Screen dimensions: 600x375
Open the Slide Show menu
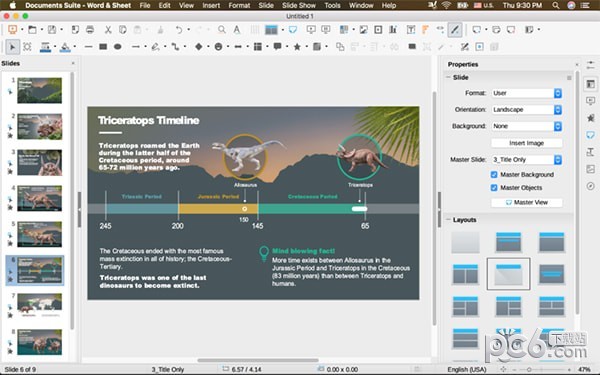click(x=299, y=5)
